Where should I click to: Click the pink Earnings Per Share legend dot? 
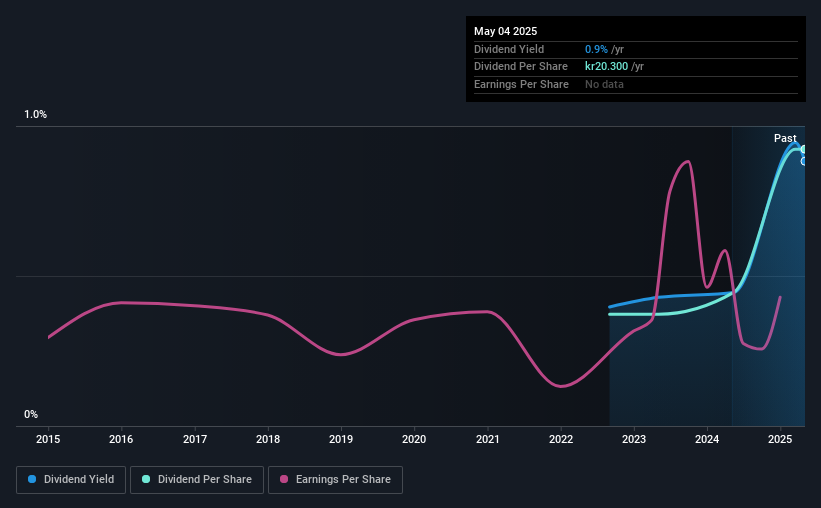click(284, 479)
